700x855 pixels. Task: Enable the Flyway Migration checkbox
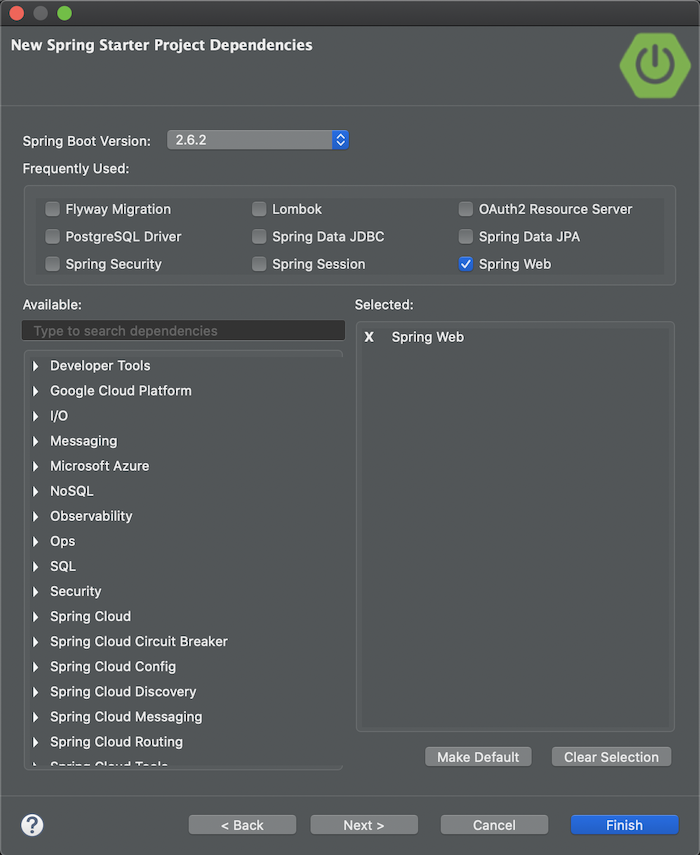[x=52, y=209]
